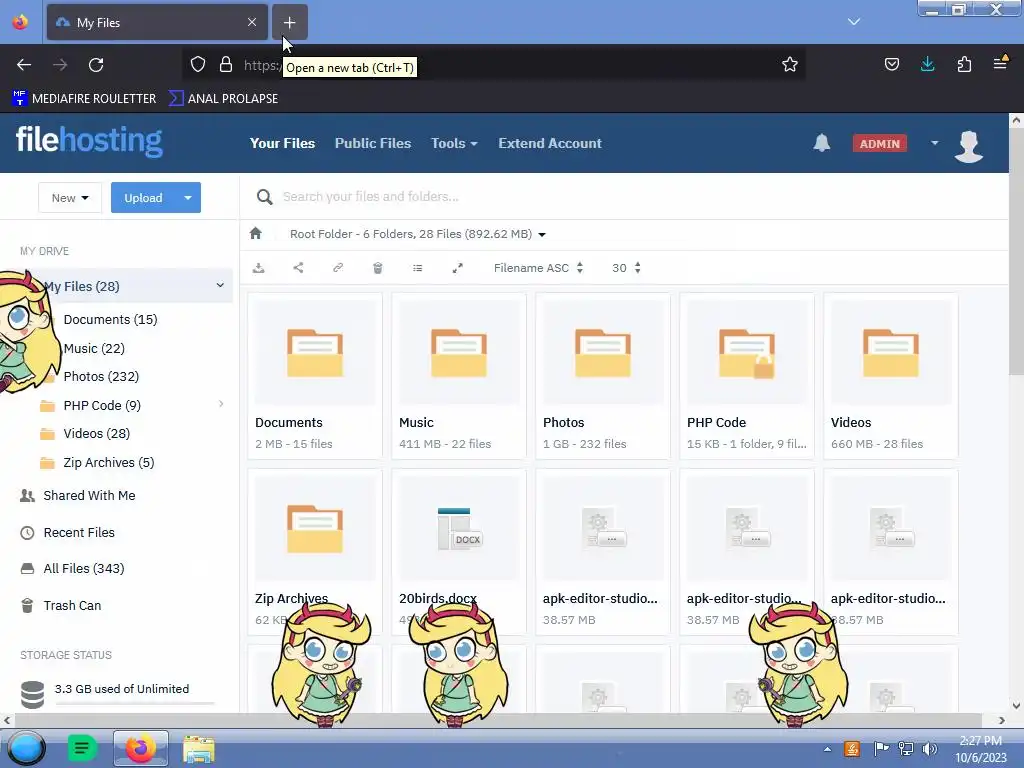1024x768 pixels.
Task: Click the download toolbar icon
Action: click(x=259, y=268)
